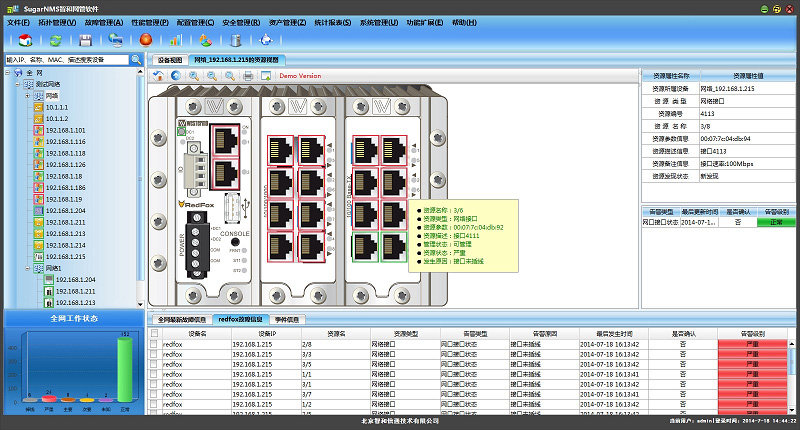Check the alarm row for resource 2/8
The height and width of the screenshot is (430, 800).
point(154,344)
